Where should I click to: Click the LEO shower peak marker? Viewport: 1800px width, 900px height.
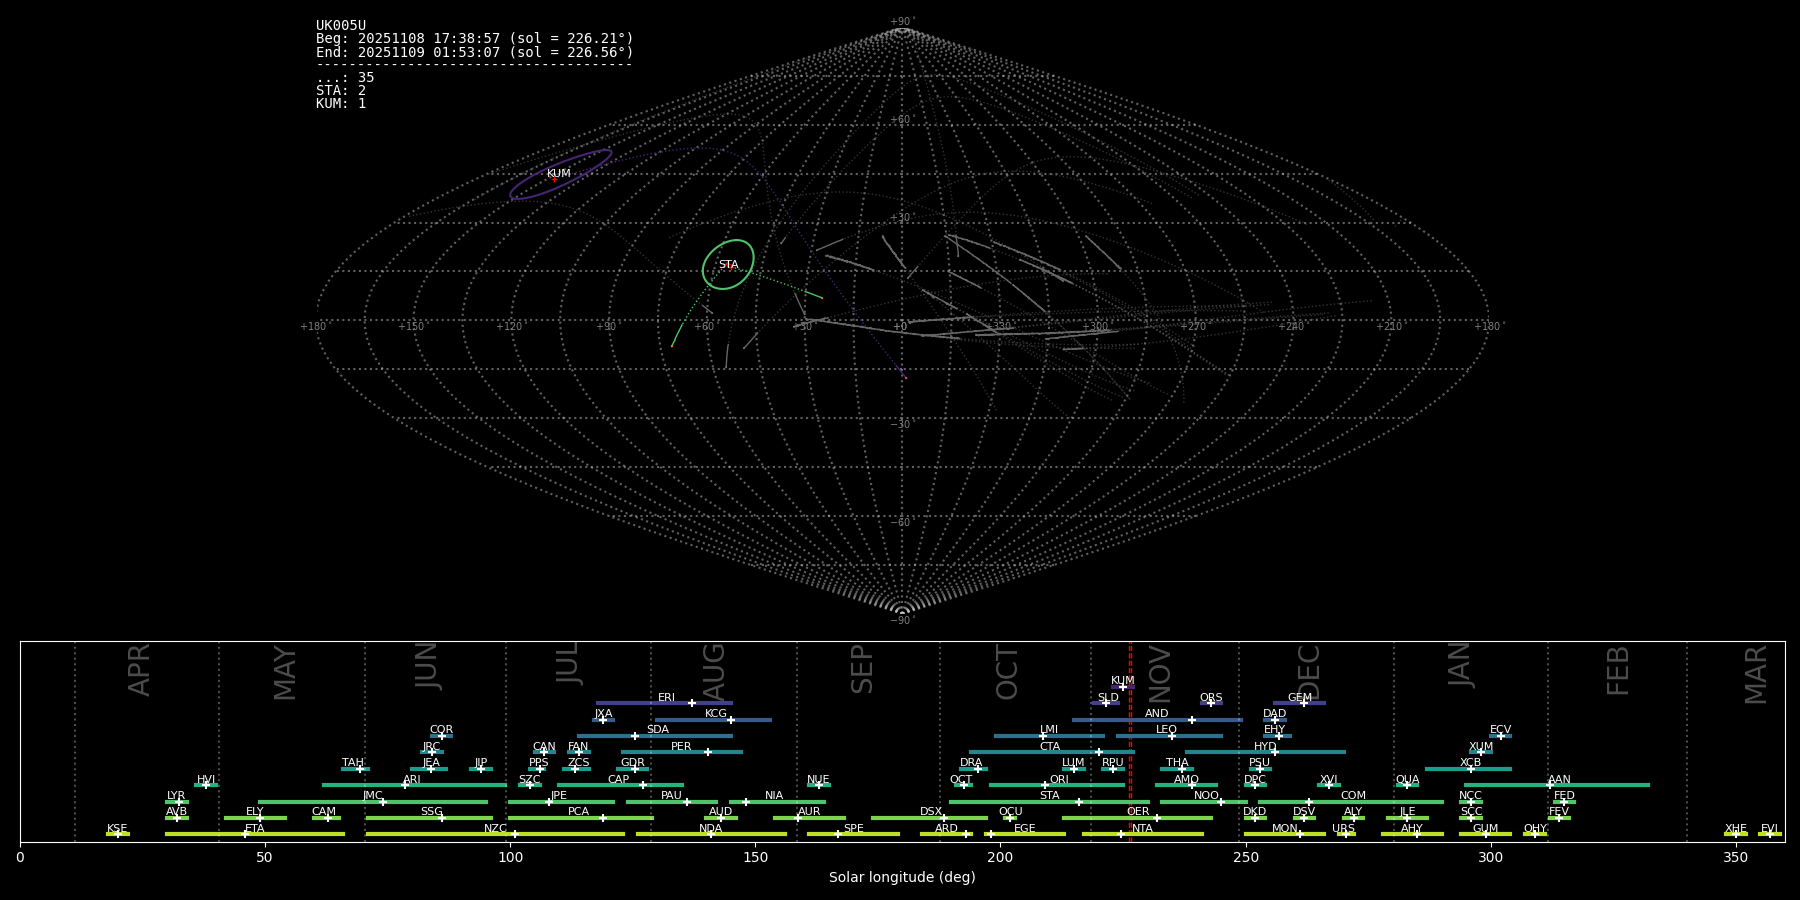point(1172,736)
